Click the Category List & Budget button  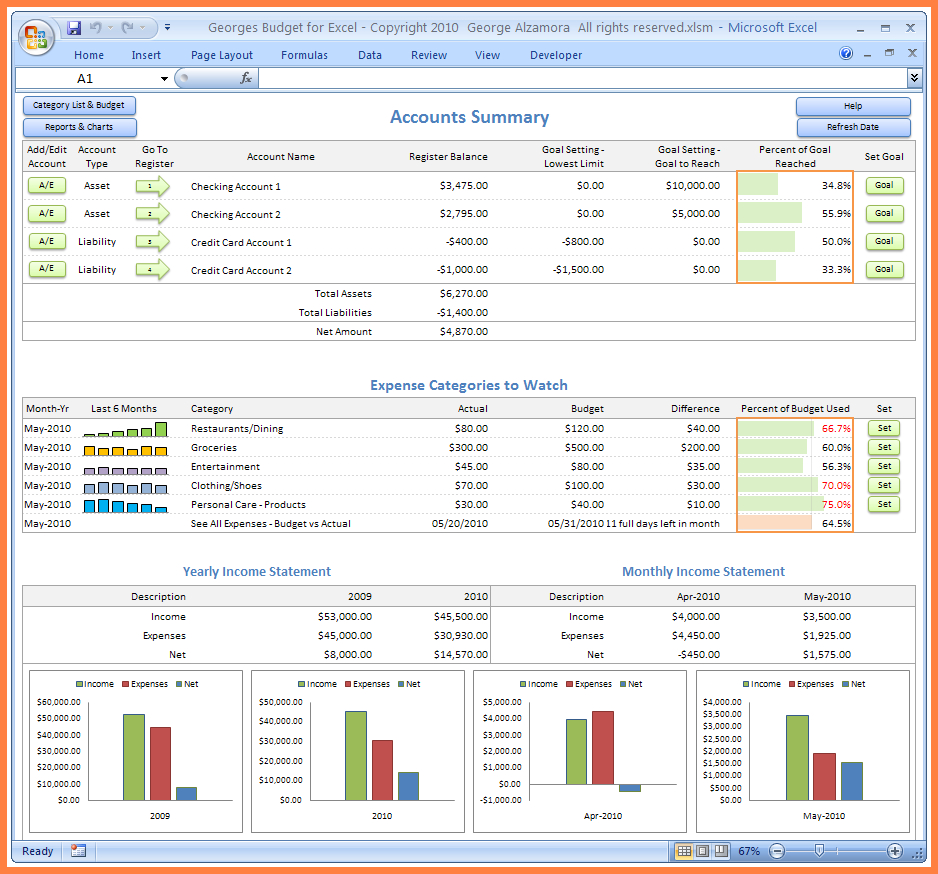point(79,105)
